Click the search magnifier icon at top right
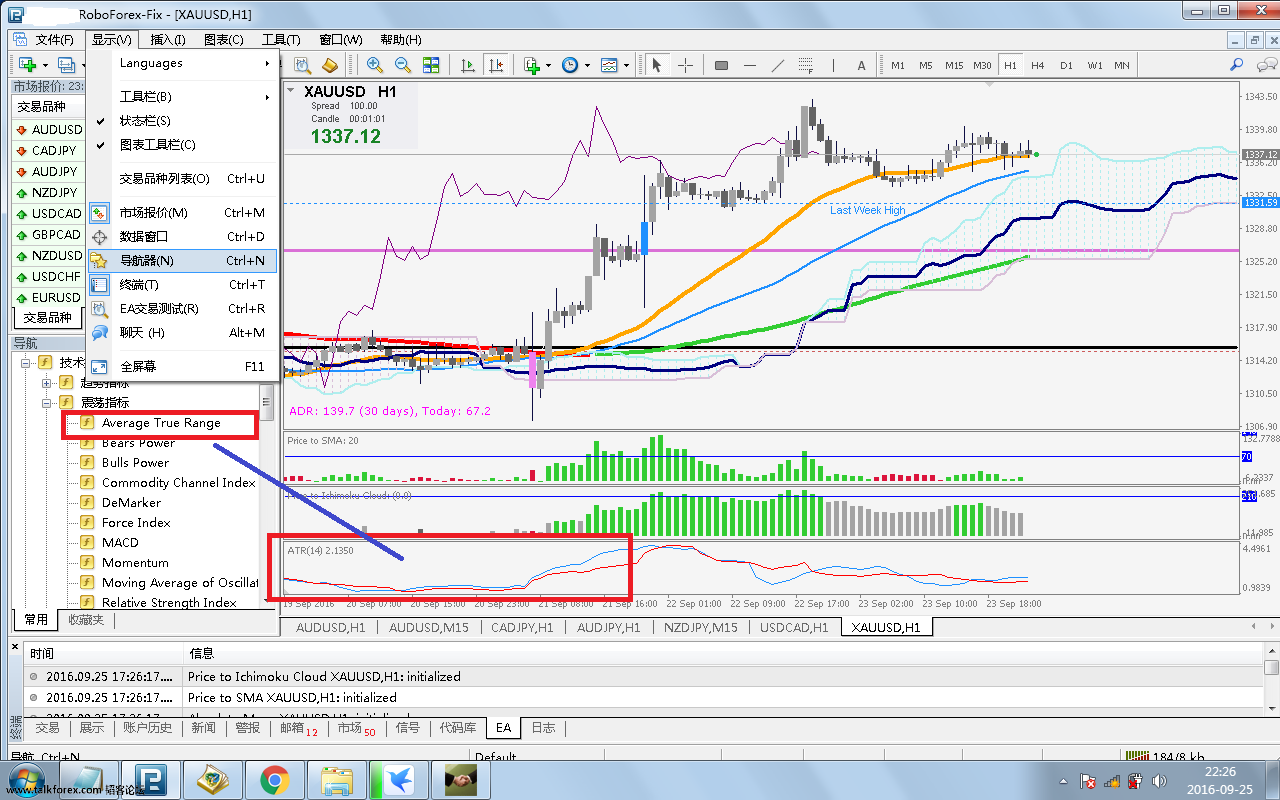 tap(1237, 65)
